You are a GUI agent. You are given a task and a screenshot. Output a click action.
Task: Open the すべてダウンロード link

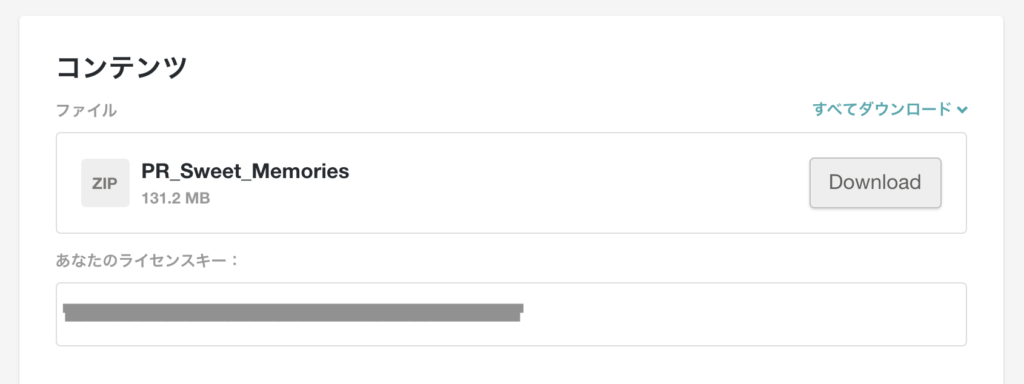pyautogui.click(x=882, y=110)
